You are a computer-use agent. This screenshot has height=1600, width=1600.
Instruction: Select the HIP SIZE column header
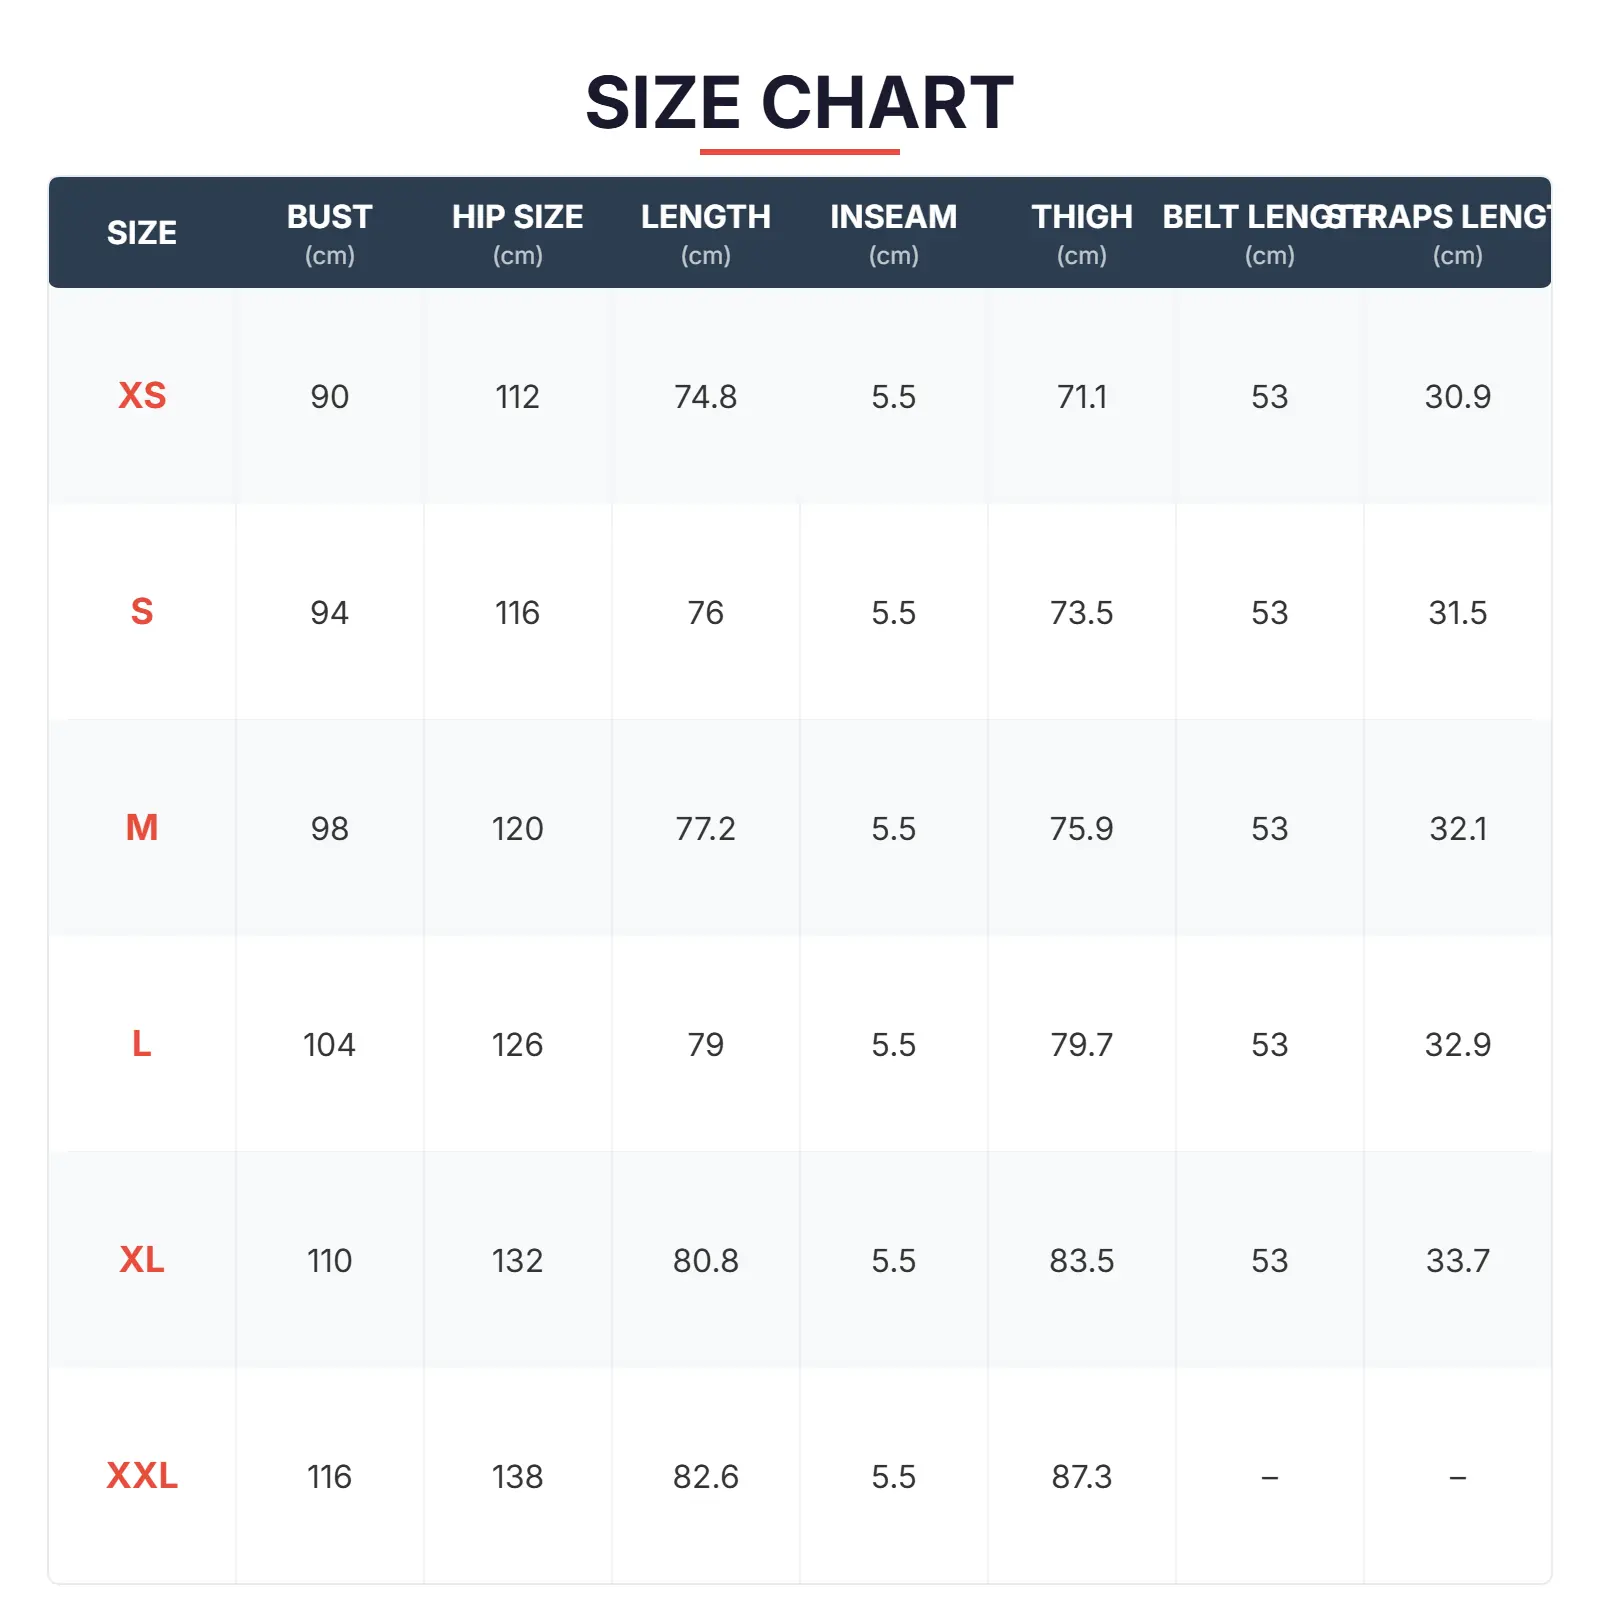(x=517, y=232)
